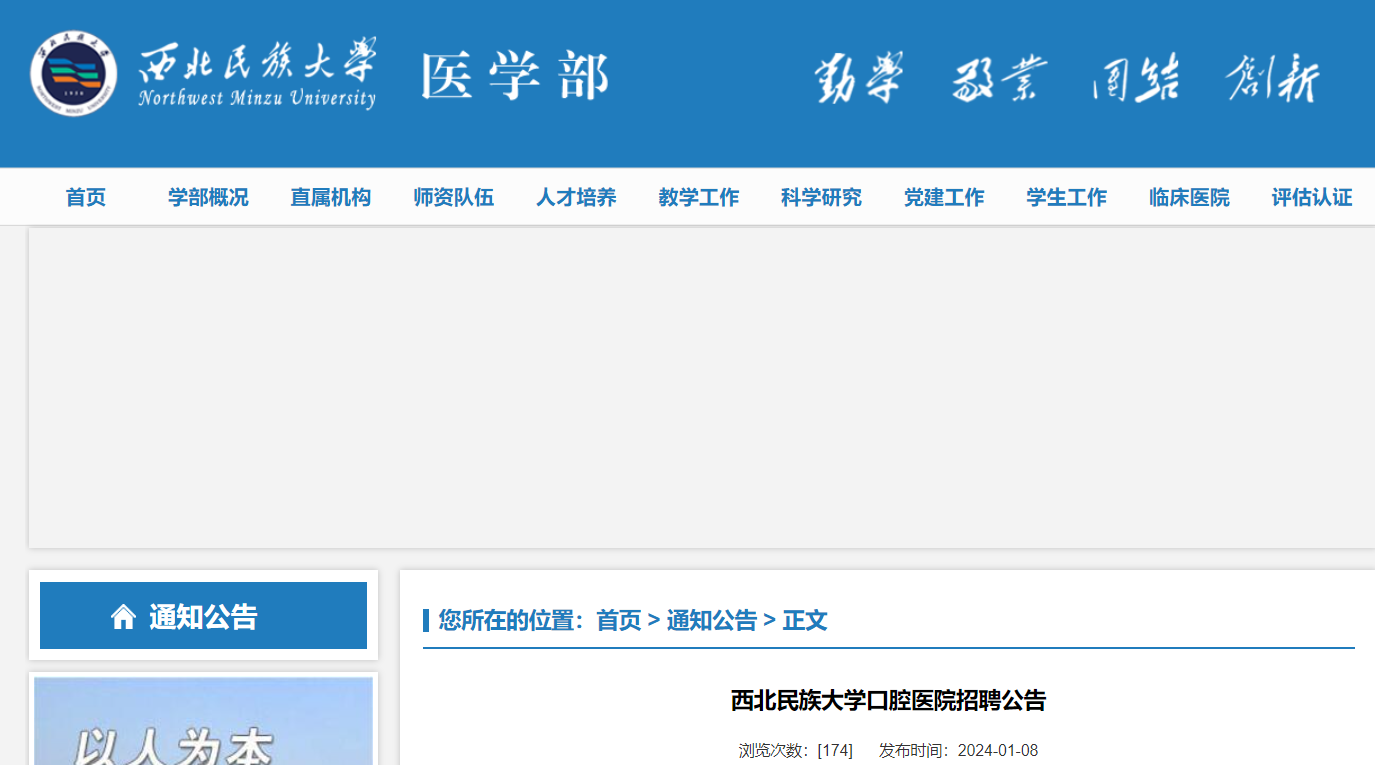
Task: Go to 党建工作 in the navigation bar
Action: (944, 197)
